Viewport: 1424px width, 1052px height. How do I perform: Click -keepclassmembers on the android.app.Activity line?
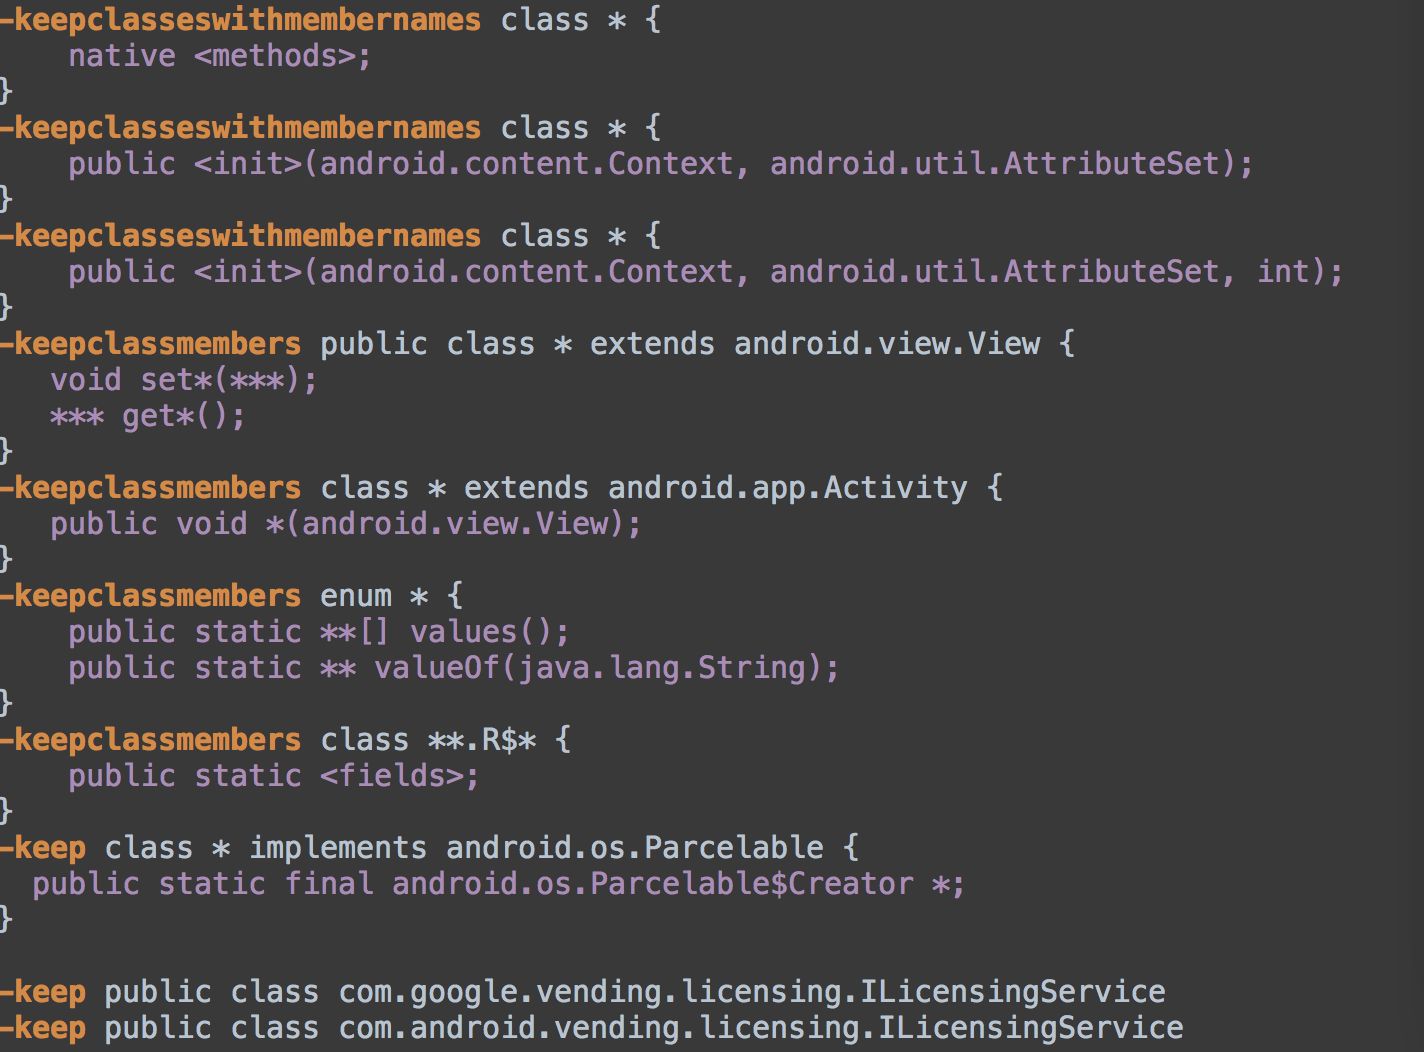151,488
